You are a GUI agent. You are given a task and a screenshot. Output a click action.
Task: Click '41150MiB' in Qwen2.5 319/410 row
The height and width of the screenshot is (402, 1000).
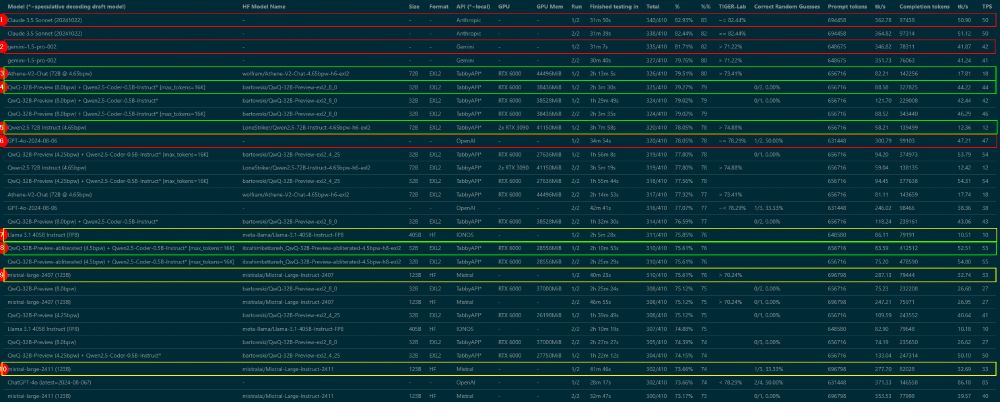(x=548, y=168)
